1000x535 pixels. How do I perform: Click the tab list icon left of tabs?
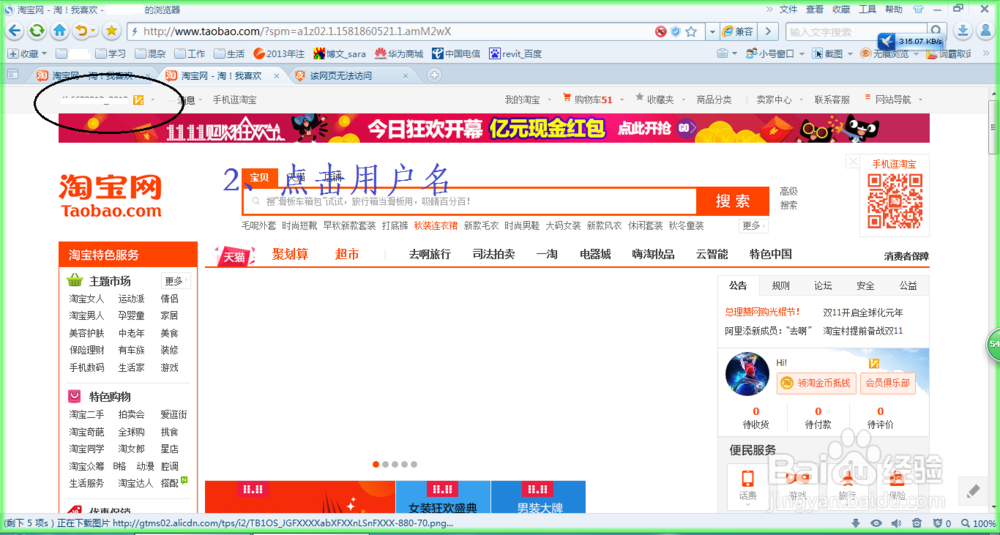(11, 75)
